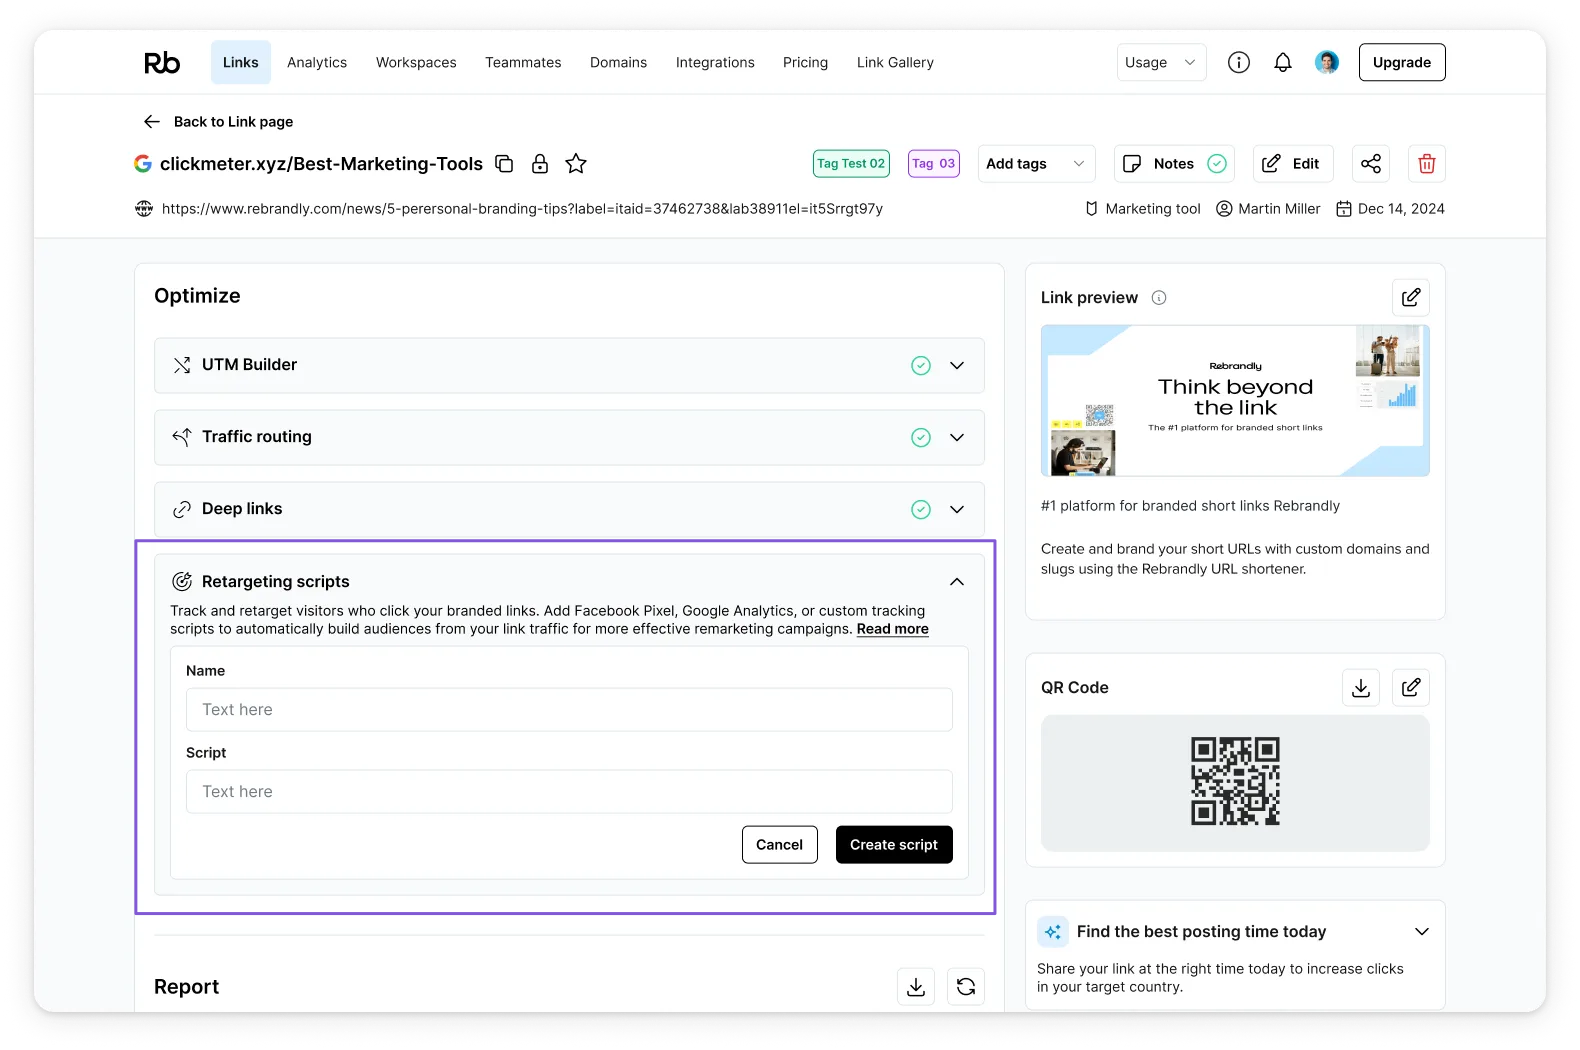Open the Analytics tab

click(x=317, y=63)
